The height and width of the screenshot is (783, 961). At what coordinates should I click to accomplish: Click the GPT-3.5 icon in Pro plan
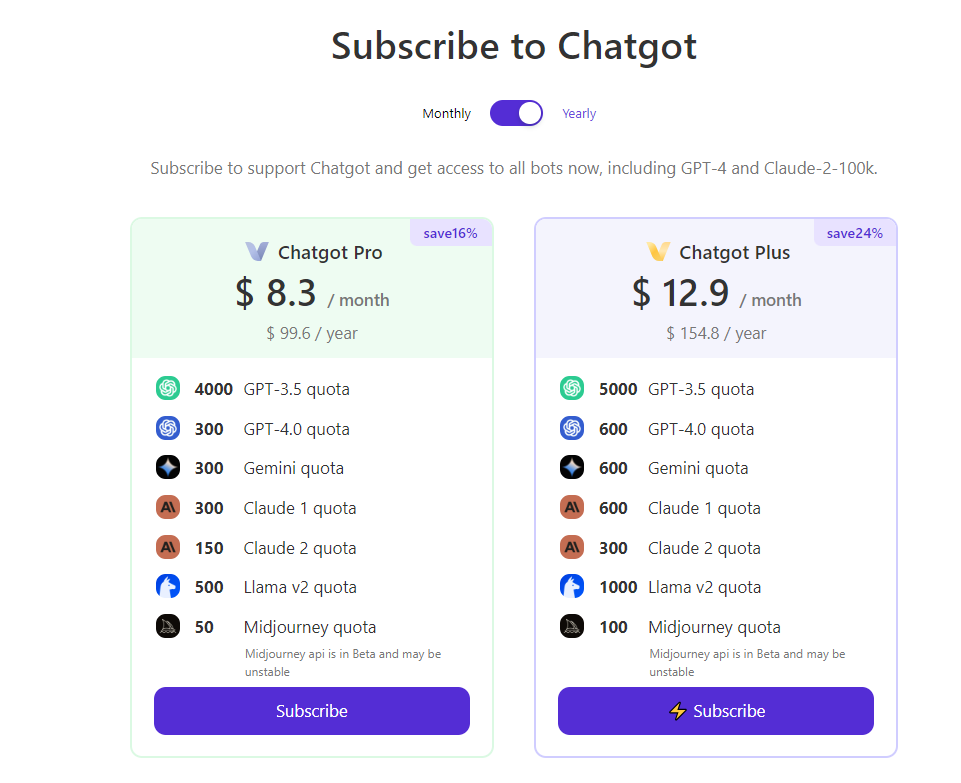click(168, 389)
